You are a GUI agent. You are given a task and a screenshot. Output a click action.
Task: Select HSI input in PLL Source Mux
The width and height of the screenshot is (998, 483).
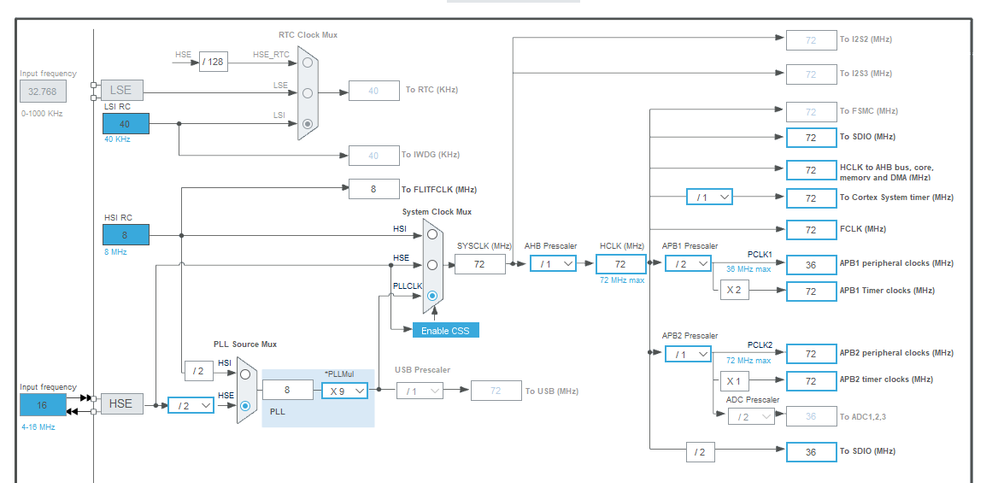[246, 374]
